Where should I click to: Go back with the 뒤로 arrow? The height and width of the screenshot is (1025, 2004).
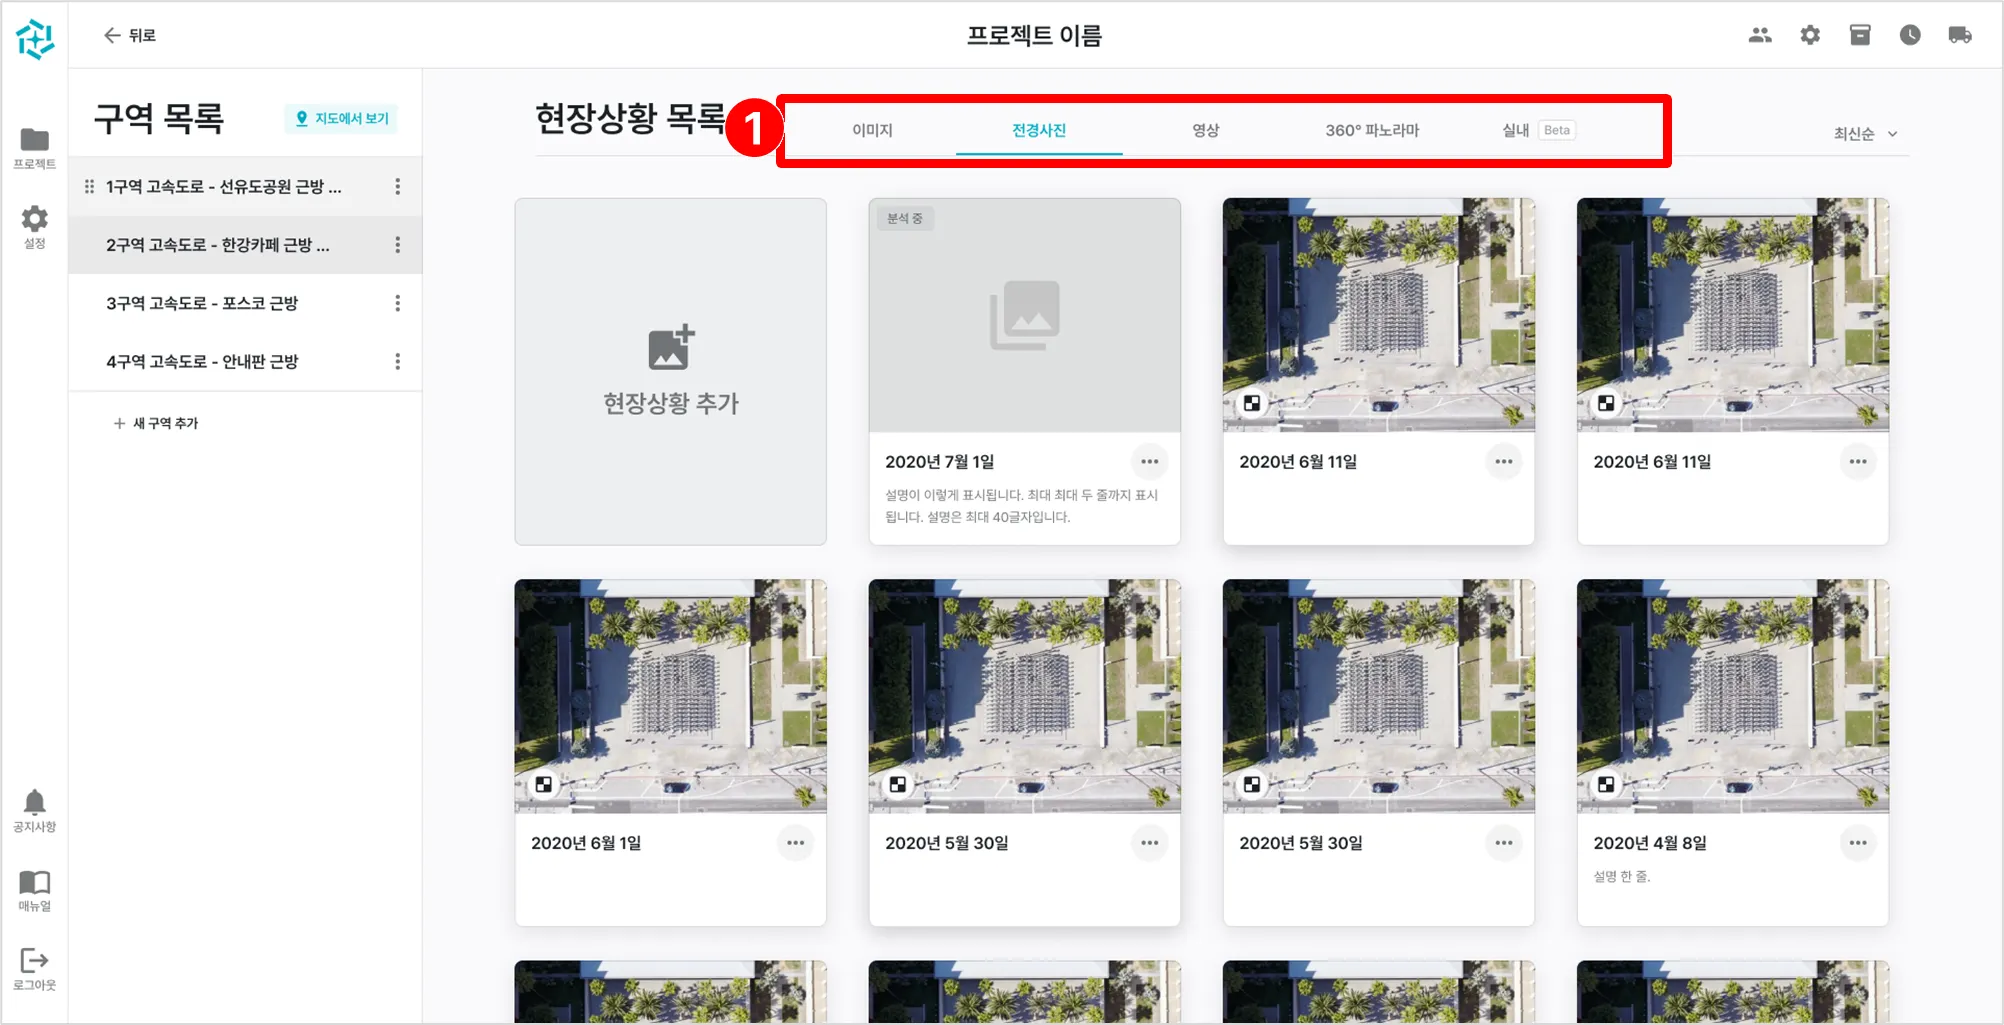129,35
